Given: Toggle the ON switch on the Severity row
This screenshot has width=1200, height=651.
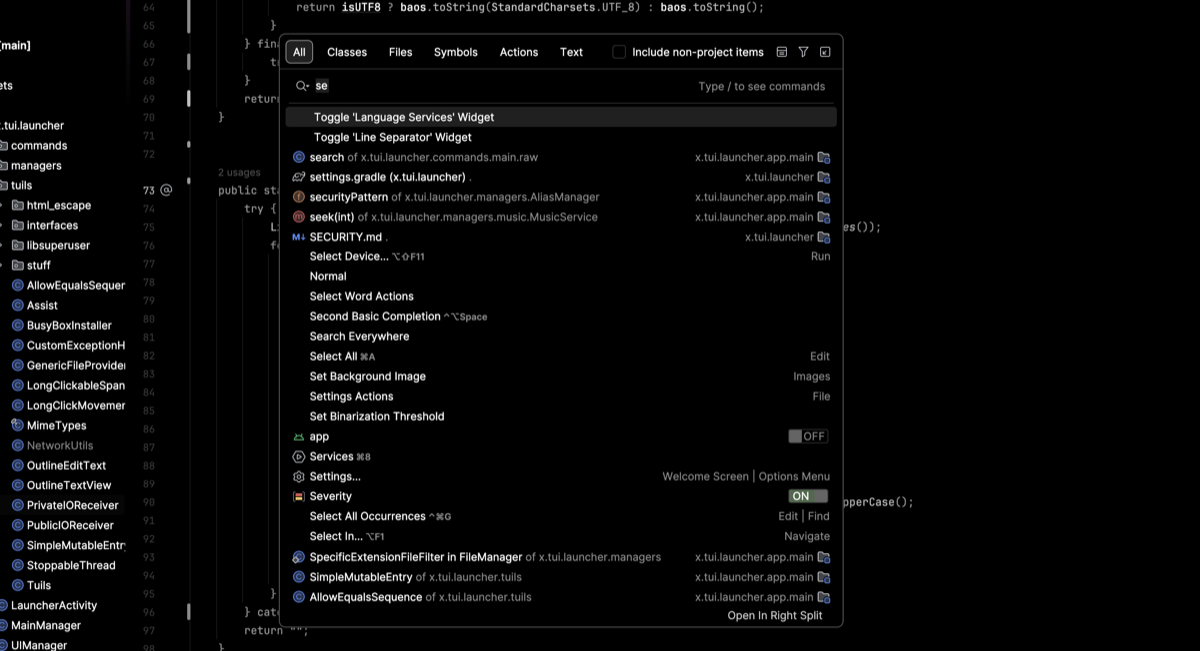Looking at the screenshot, I should point(807,496).
